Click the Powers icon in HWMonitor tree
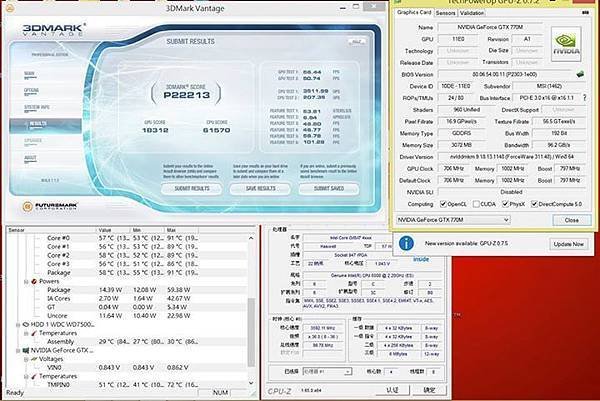The height and width of the screenshot is (401, 600). (x=34, y=281)
